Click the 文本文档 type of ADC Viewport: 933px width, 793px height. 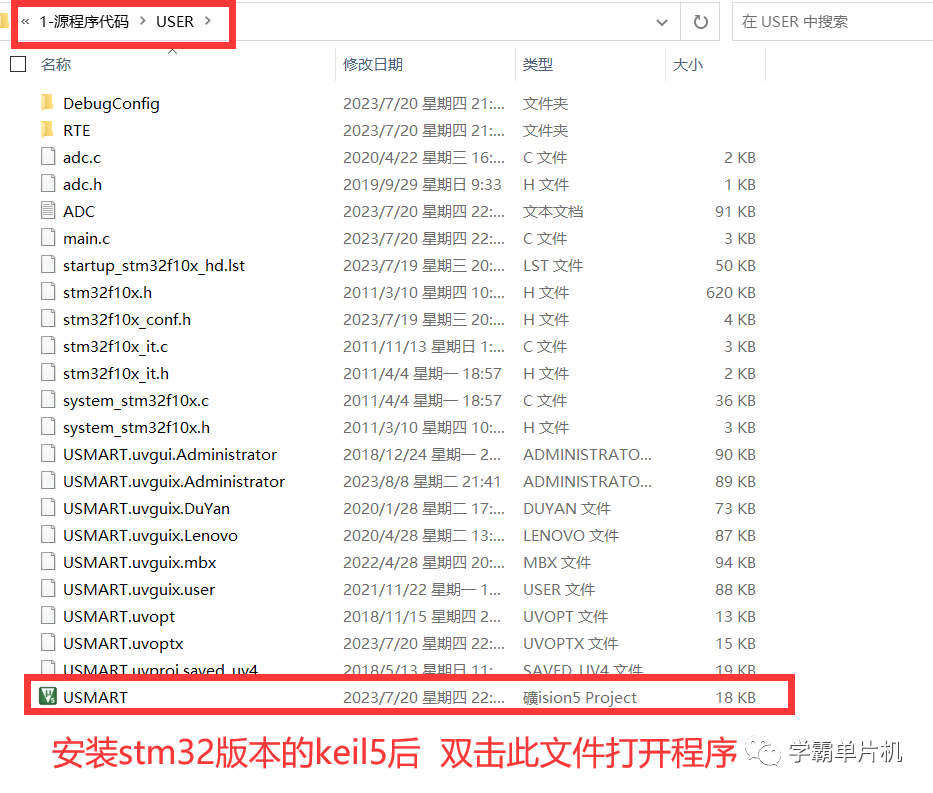coord(553,212)
